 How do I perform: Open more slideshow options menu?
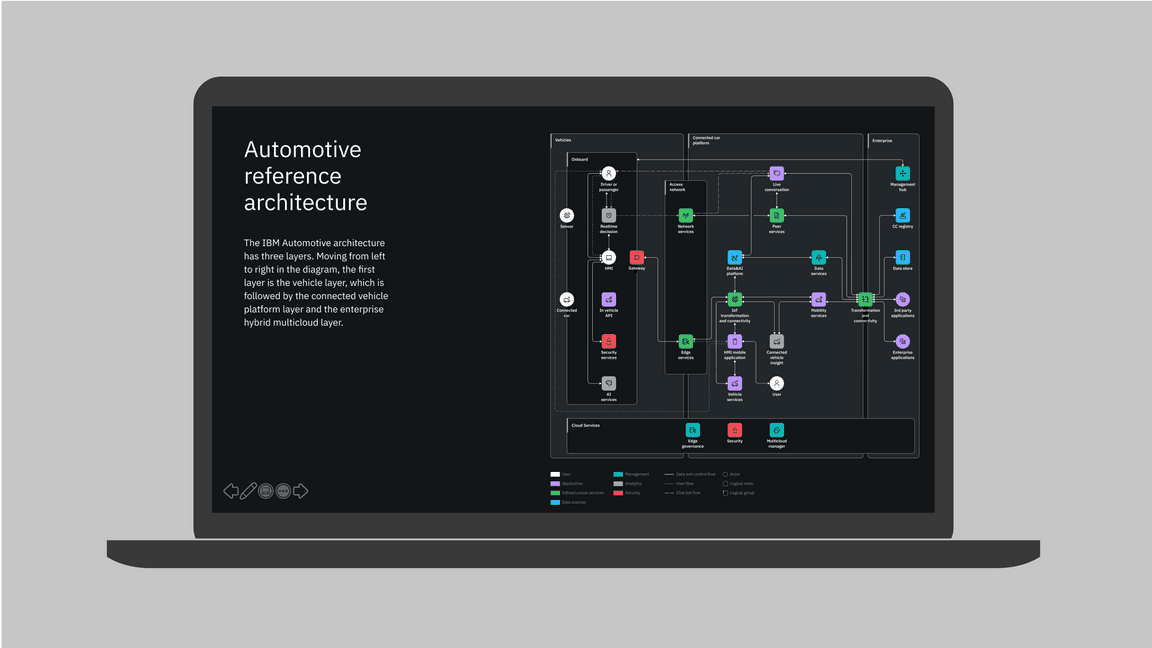pos(283,491)
